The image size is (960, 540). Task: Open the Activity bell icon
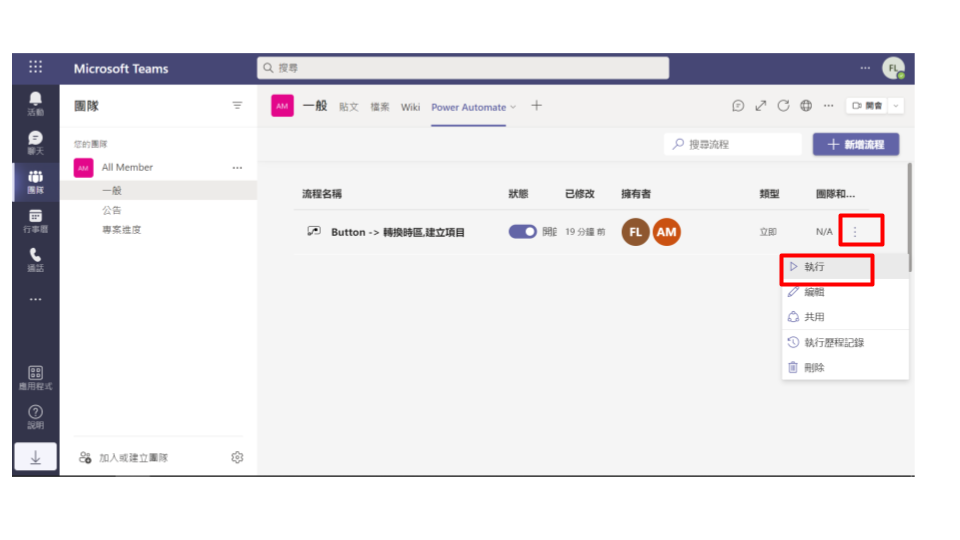[36, 103]
